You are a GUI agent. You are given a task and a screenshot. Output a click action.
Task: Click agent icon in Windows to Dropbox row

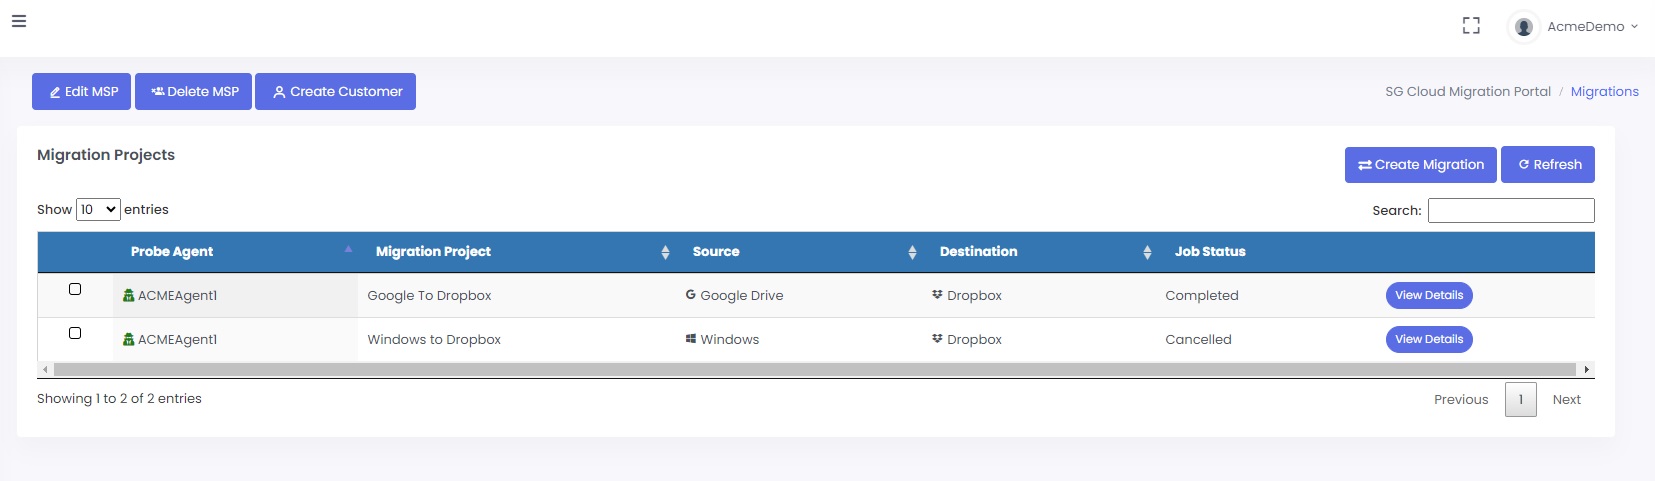coord(128,339)
